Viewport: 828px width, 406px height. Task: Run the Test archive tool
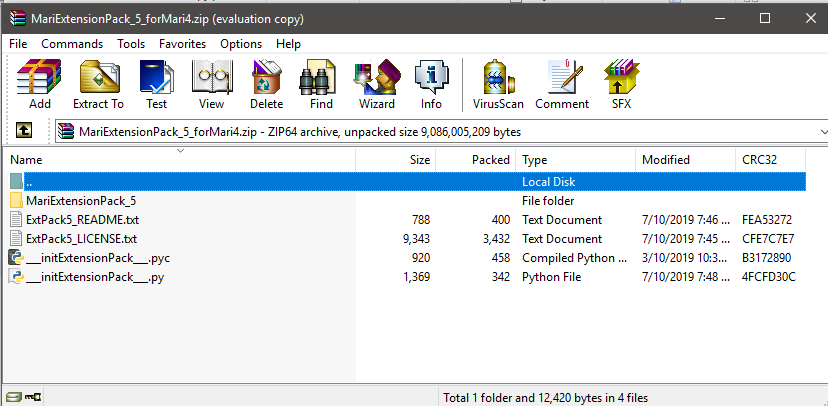(156, 84)
